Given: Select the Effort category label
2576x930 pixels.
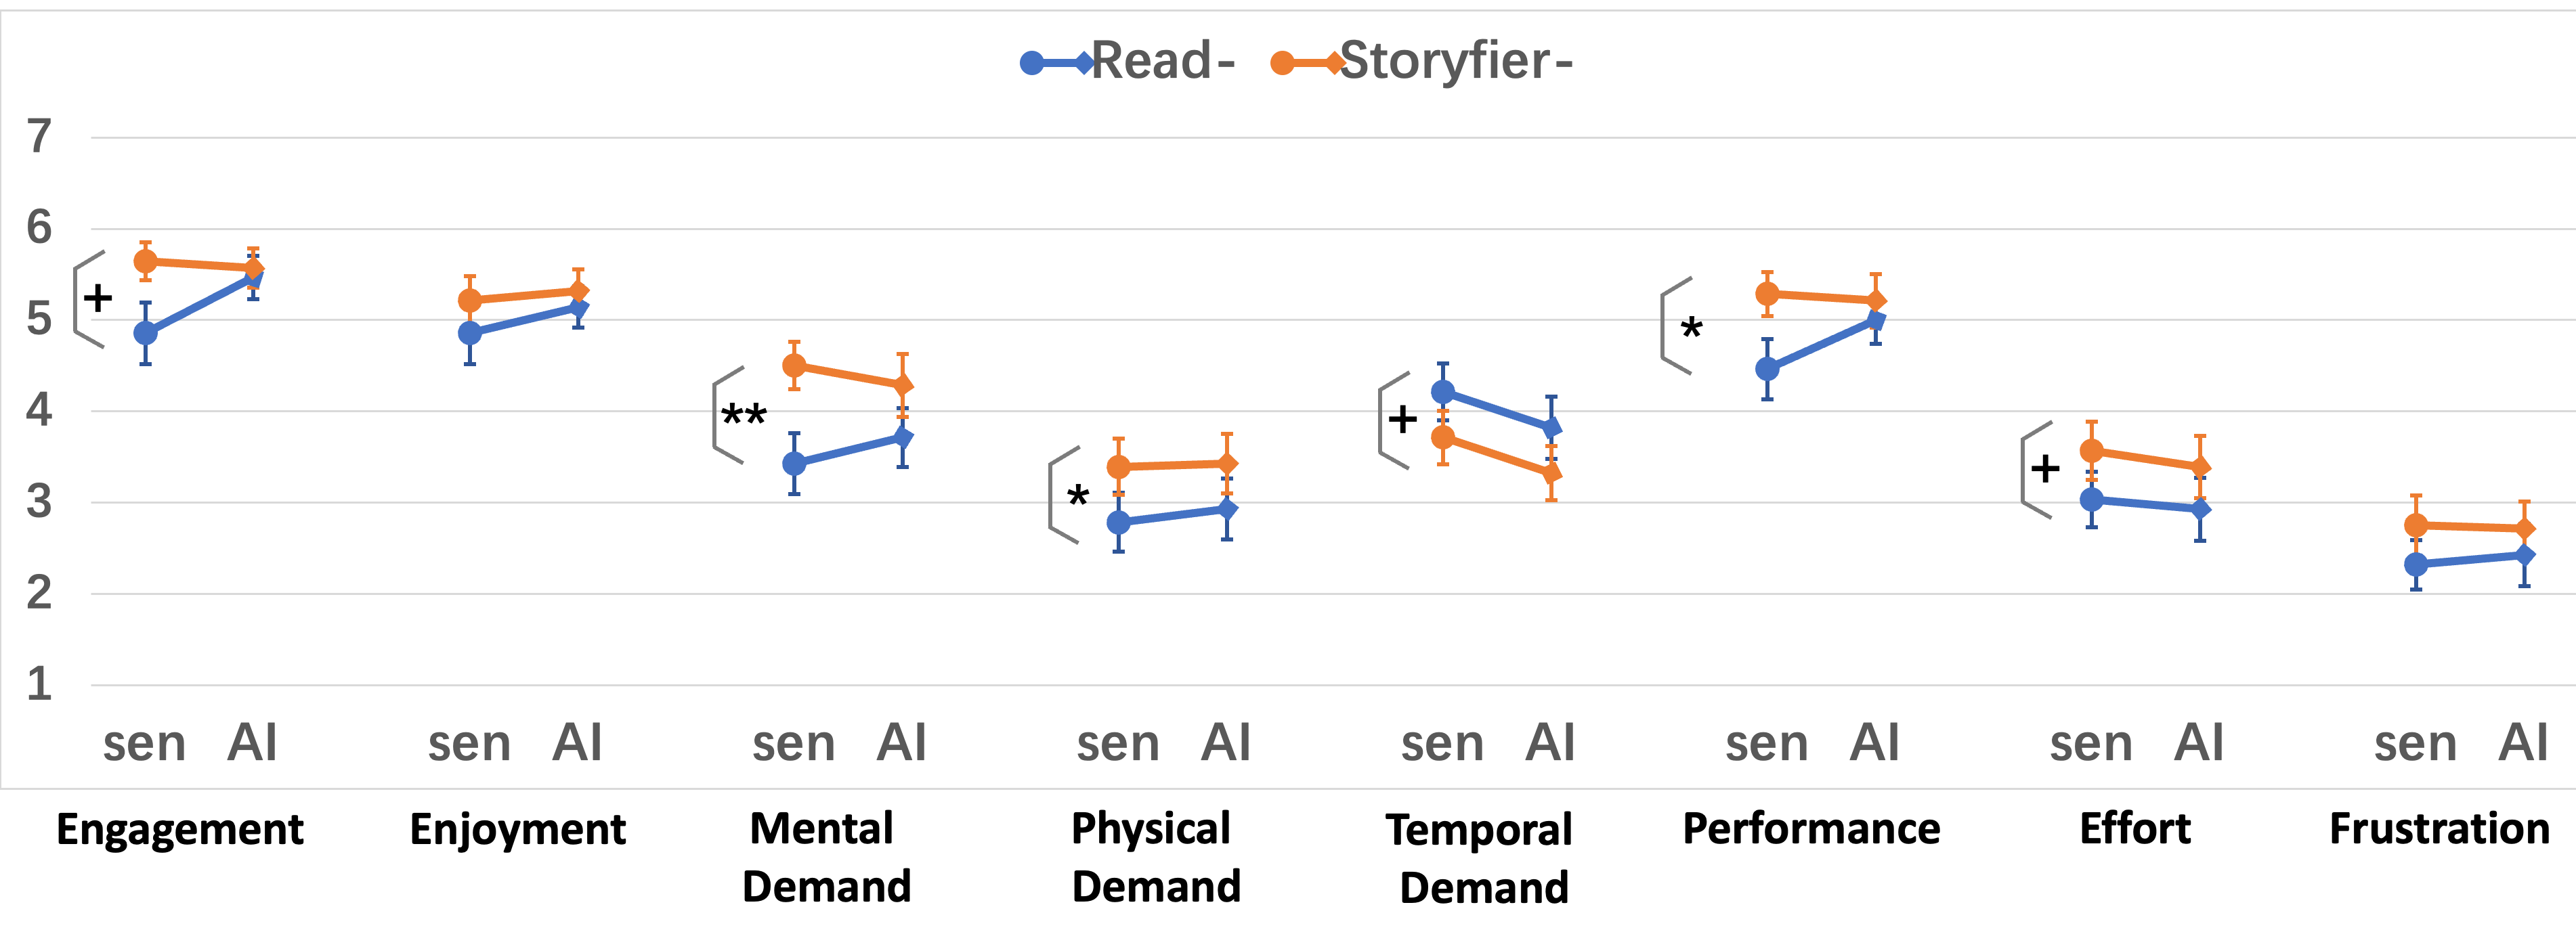Looking at the screenshot, I should coord(2135,829).
